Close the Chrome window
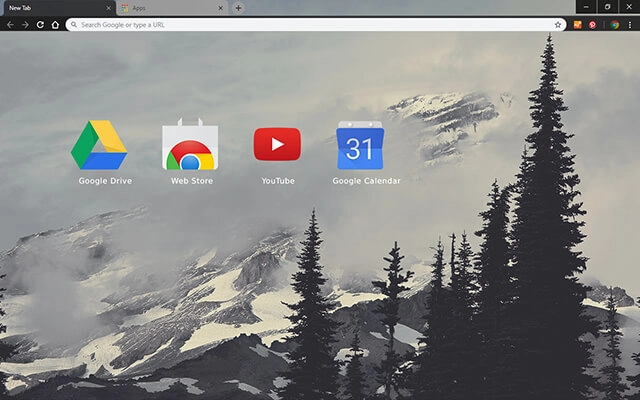Viewport: 640px width, 400px height. (629, 7)
